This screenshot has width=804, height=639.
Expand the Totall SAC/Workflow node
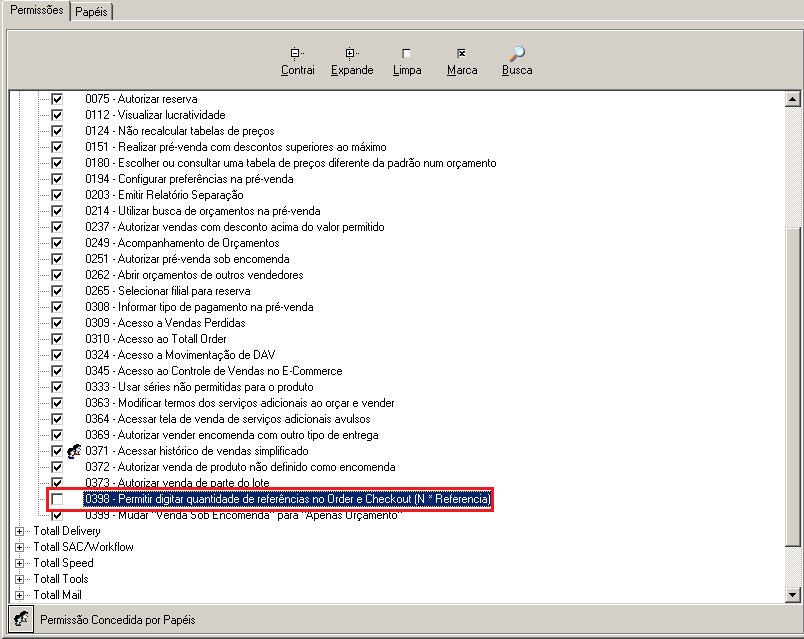click(x=20, y=547)
